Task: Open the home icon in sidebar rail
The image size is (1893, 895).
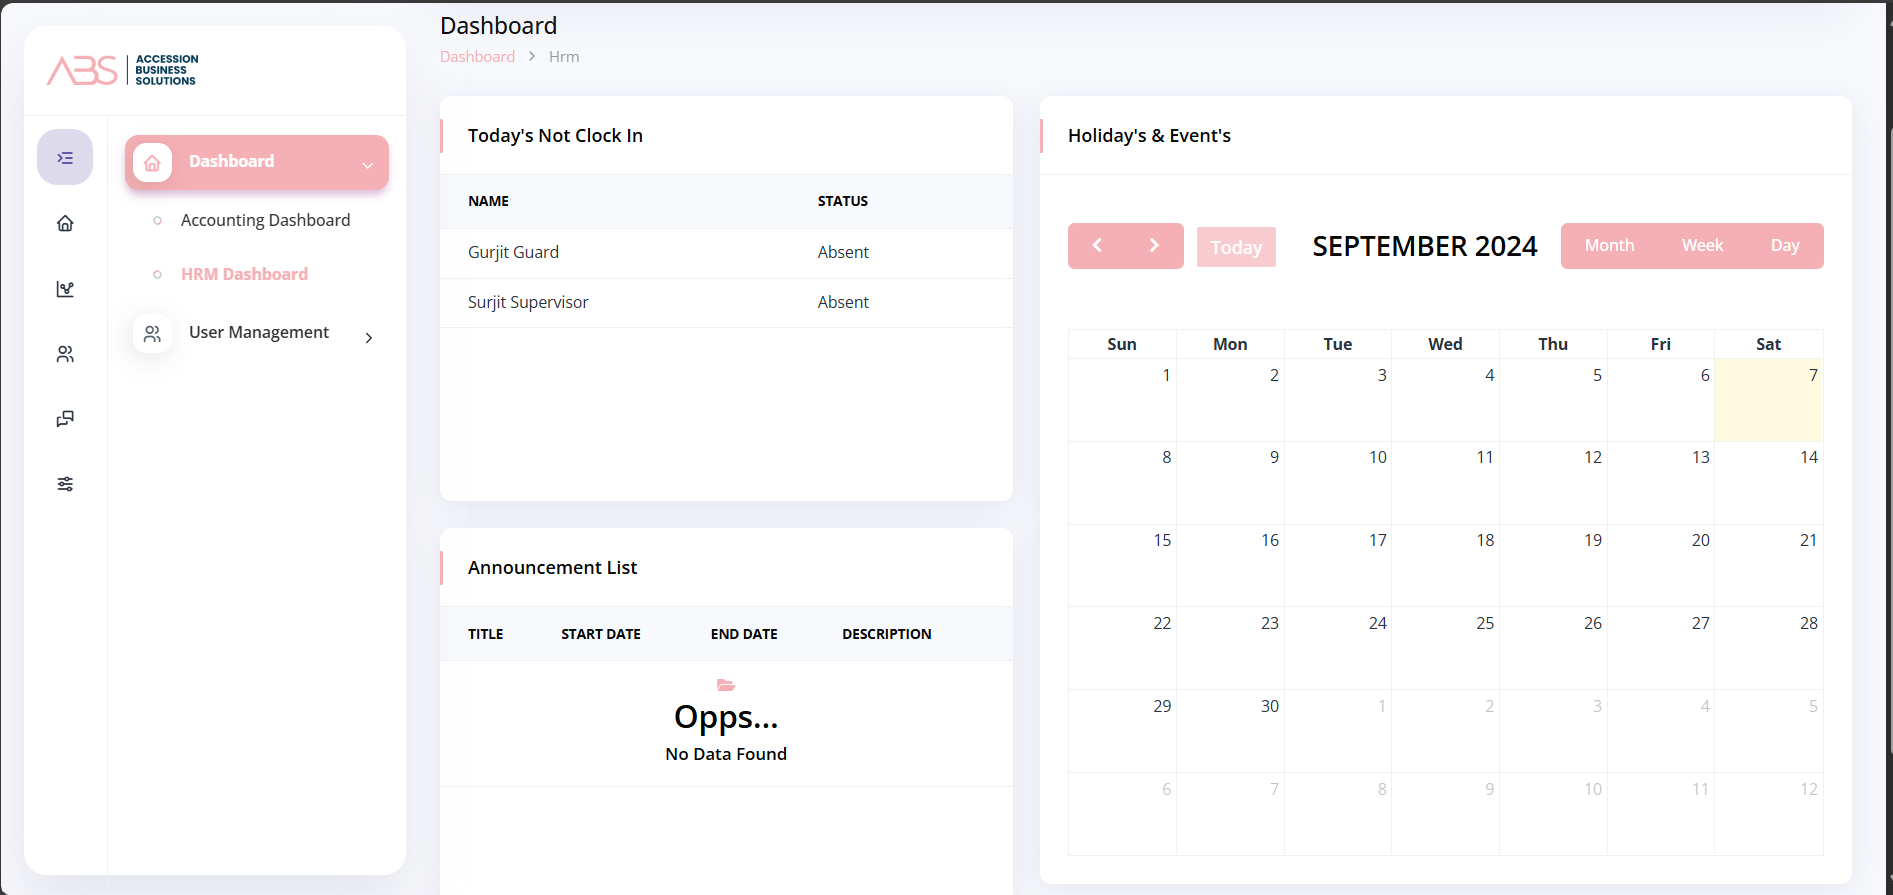Action: click(65, 223)
